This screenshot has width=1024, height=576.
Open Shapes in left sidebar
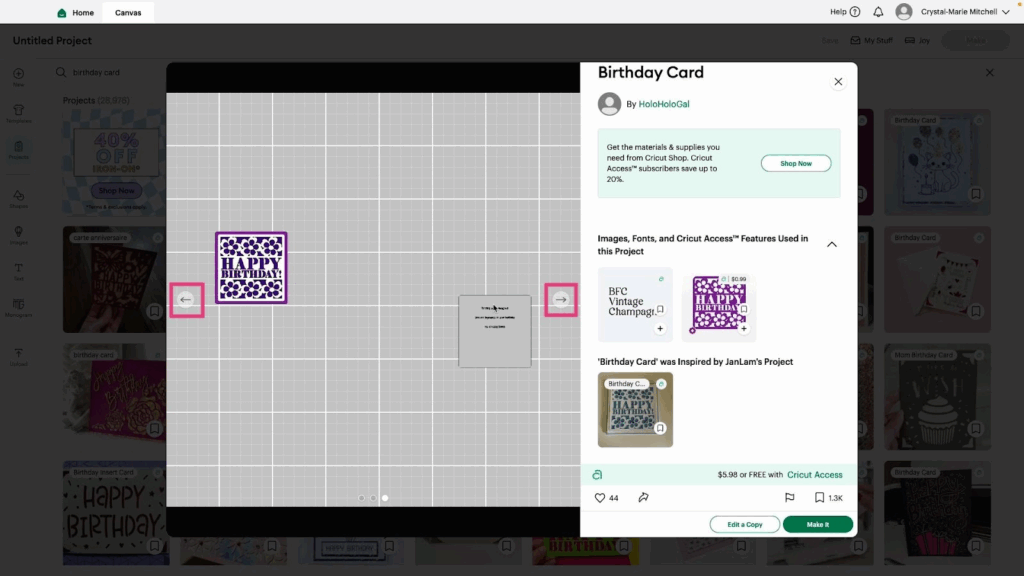pyautogui.click(x=18, y=199)
